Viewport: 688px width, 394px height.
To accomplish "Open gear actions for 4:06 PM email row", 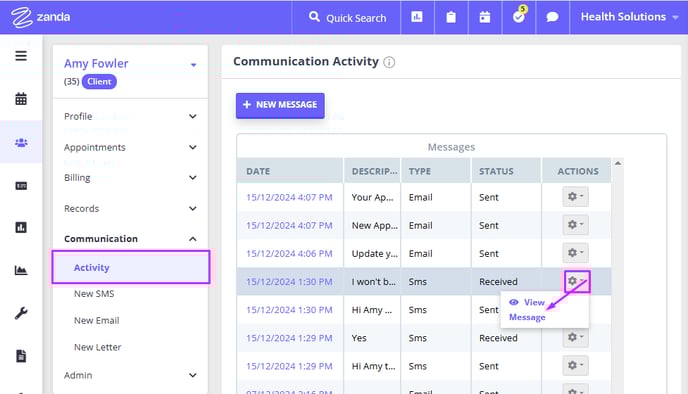I will [576, 253].
